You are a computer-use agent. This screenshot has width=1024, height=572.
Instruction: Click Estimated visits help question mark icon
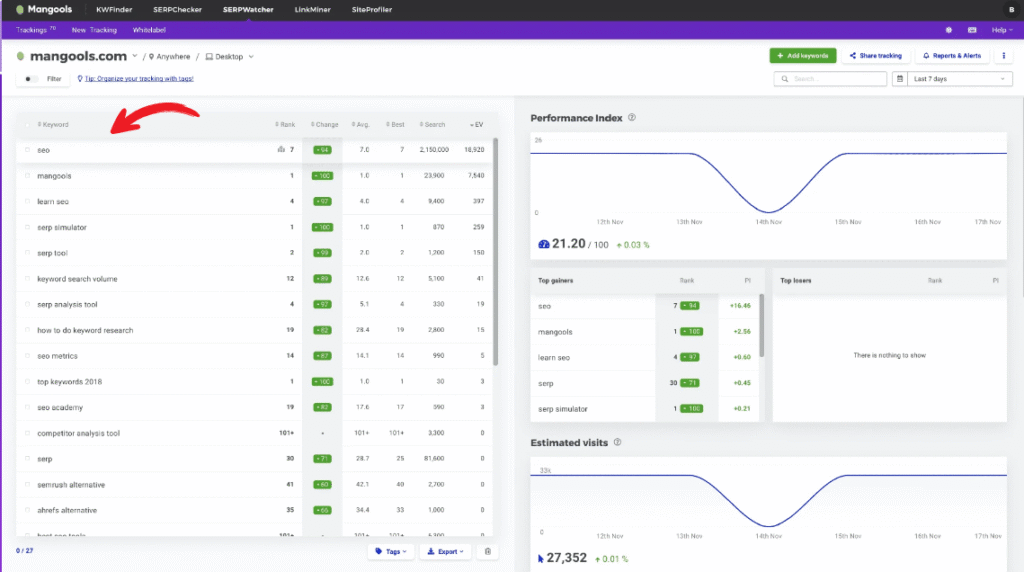click(617, 442)
